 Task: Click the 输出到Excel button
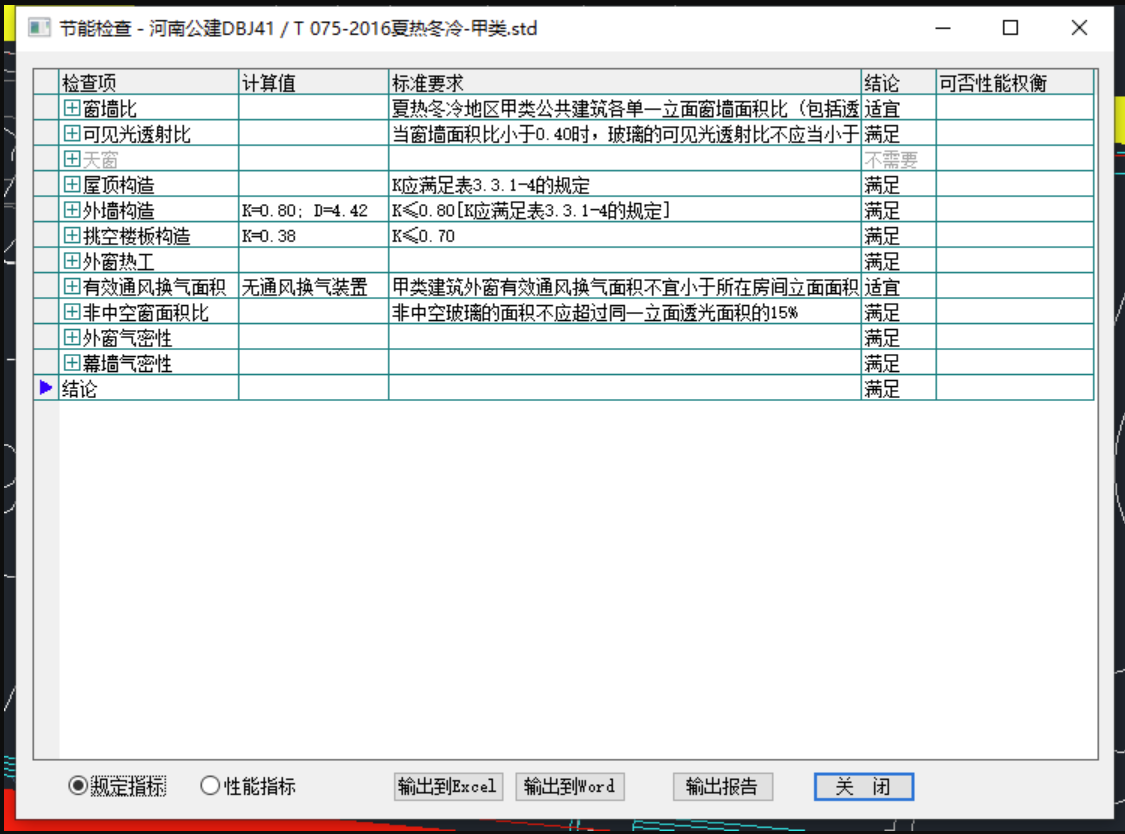tap(447, 786)
